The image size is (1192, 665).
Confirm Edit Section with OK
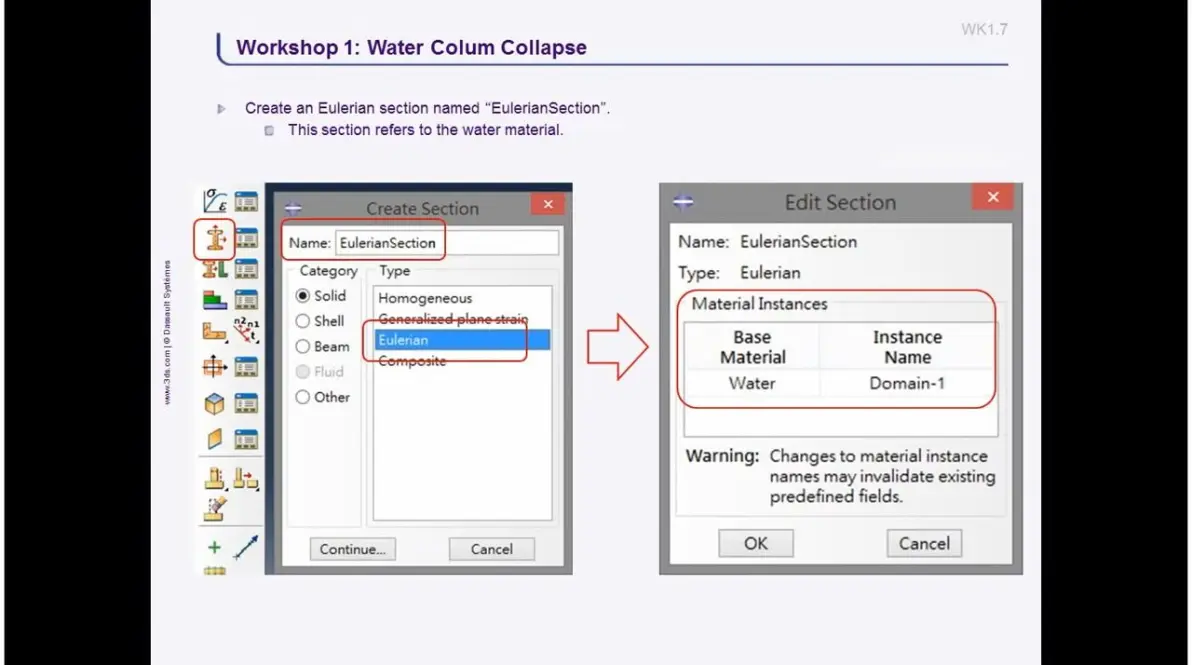pyautogui.click(x=756, y=543)
